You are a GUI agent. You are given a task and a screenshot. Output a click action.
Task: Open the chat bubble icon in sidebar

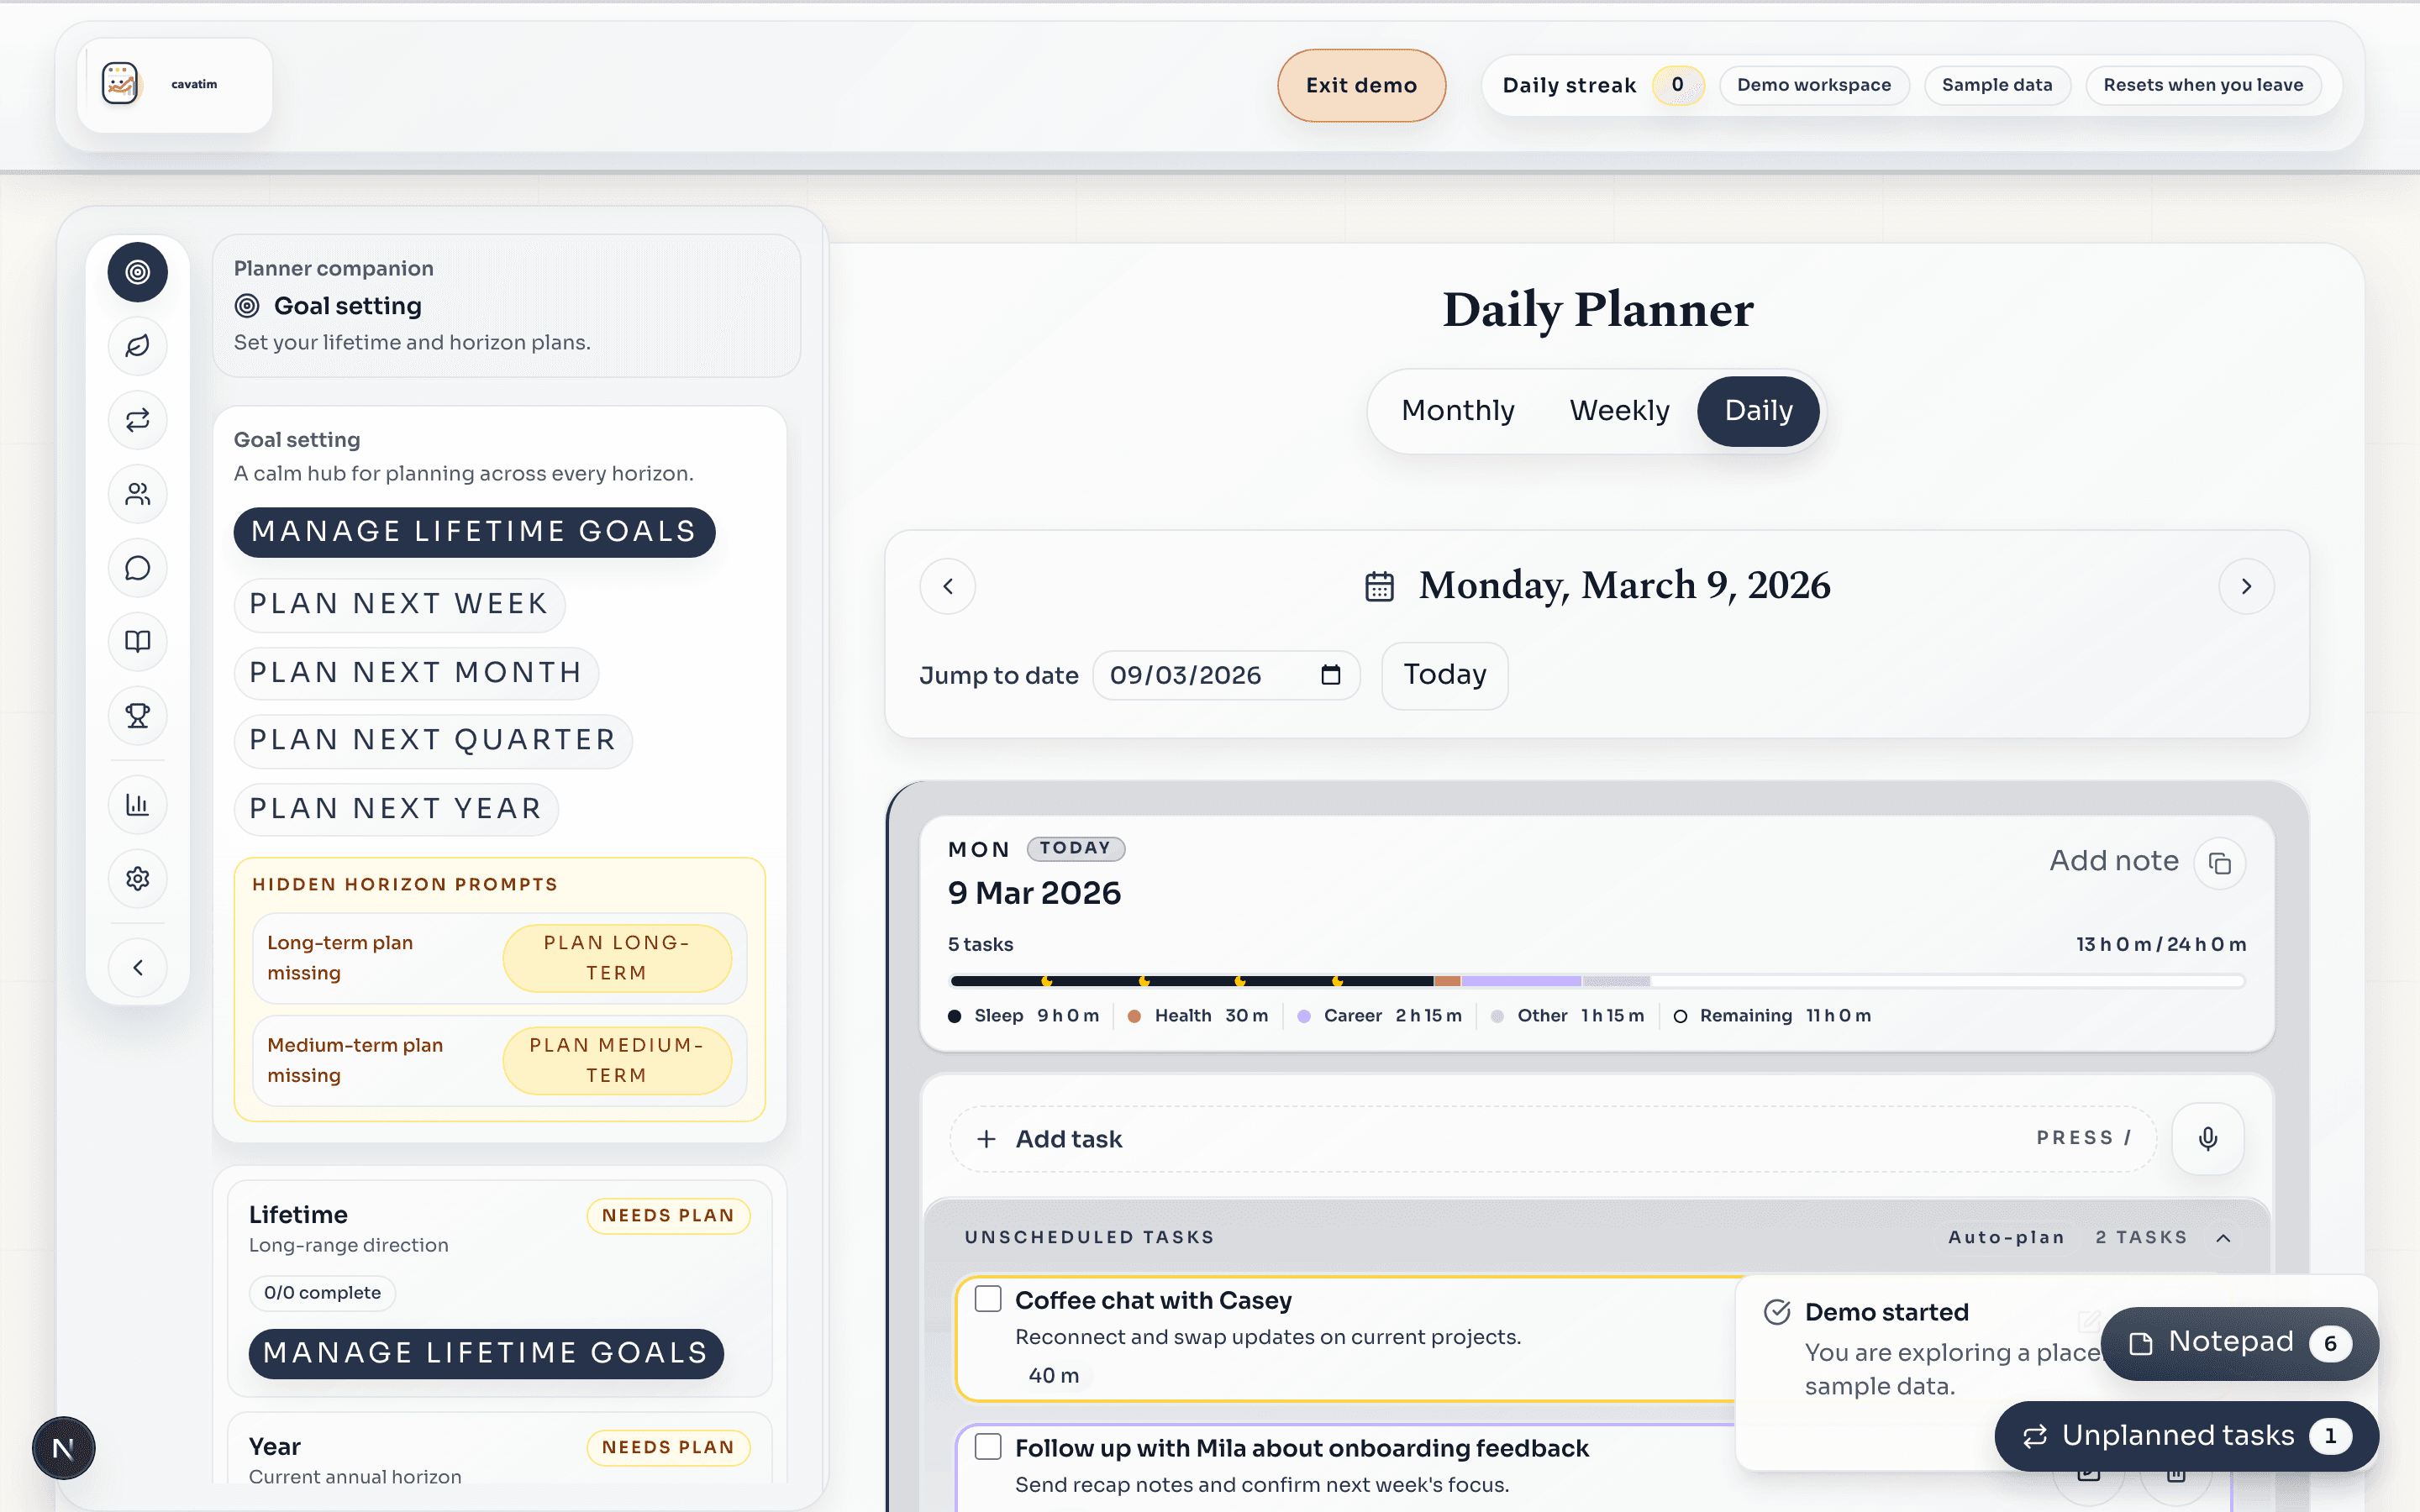tap(138, 567)
